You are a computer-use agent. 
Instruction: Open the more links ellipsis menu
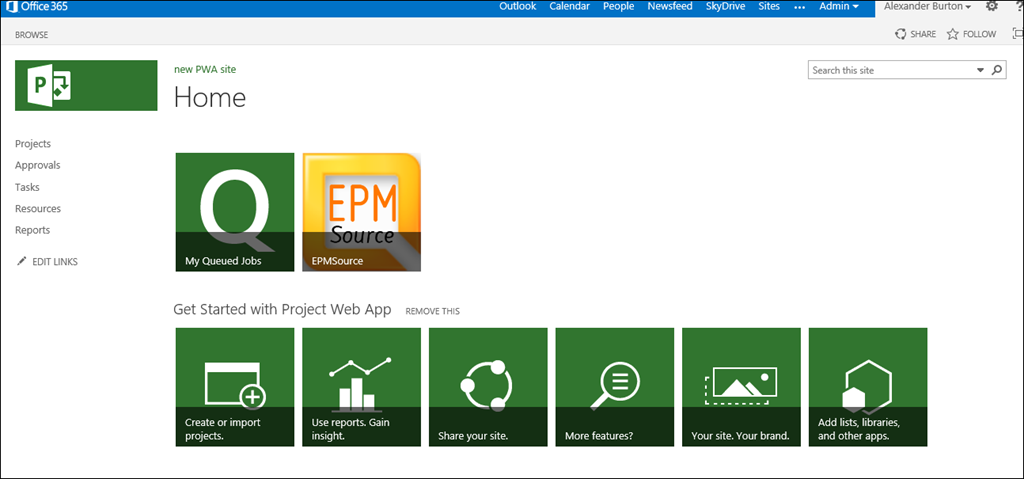tap(799, 7)
